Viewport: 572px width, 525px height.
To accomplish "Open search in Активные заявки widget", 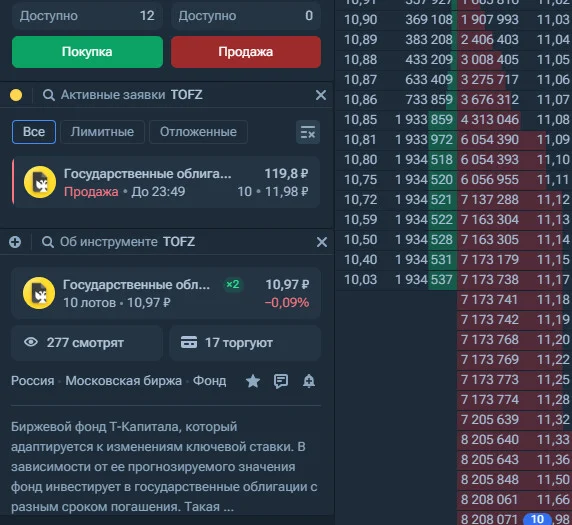I will [49, 95].
